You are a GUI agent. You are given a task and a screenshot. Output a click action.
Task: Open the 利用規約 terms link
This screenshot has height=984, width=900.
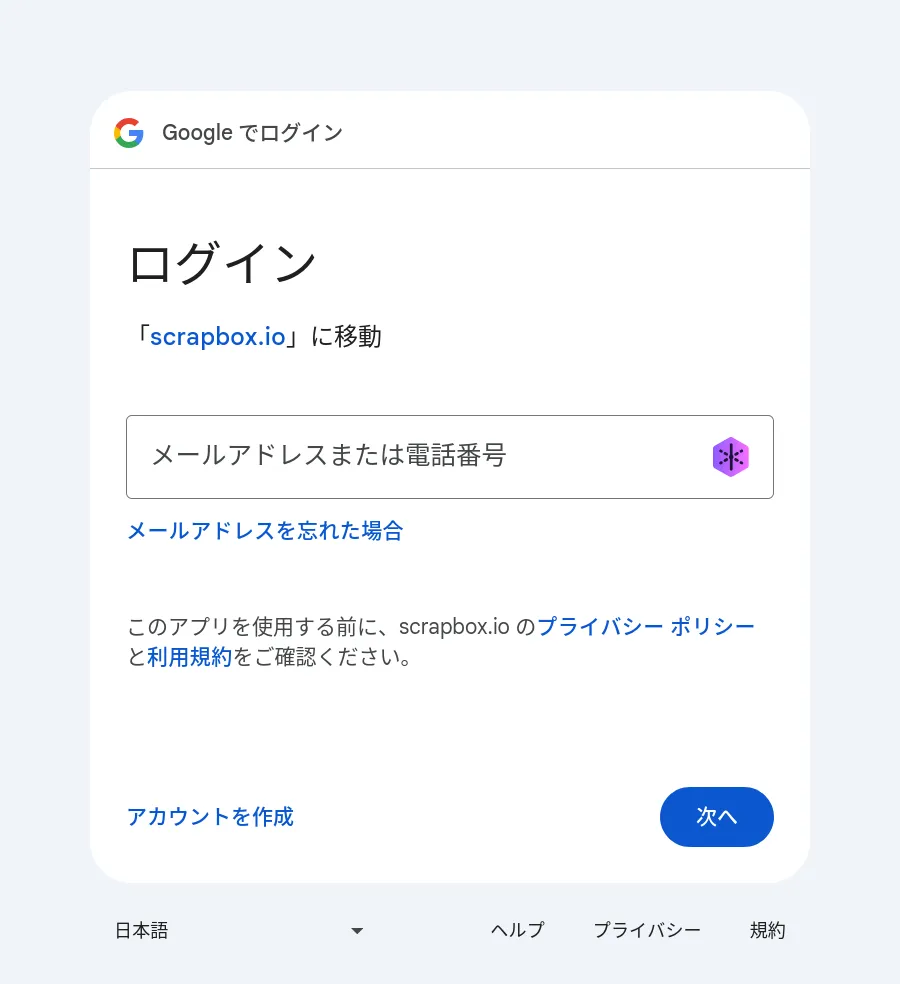point(190,657)
